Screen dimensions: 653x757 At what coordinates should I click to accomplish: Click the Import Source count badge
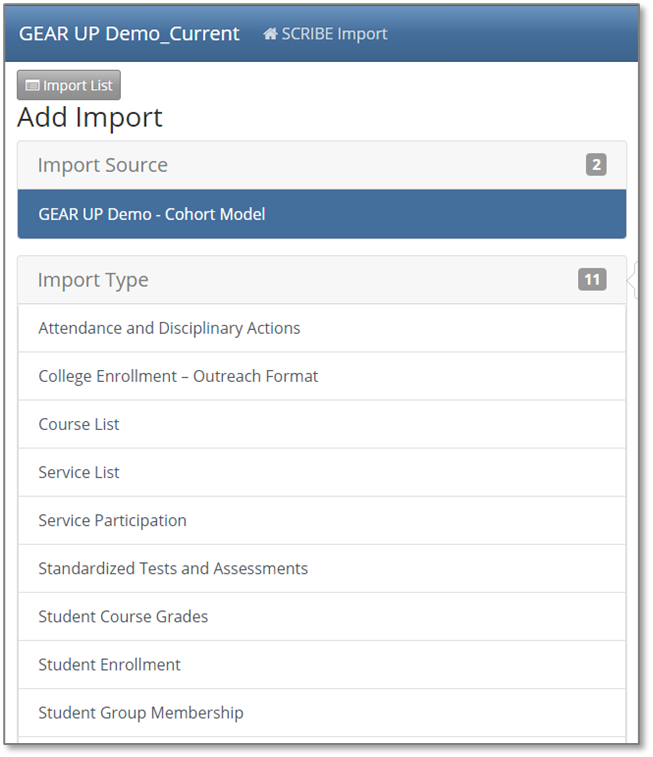pos(596,165)
